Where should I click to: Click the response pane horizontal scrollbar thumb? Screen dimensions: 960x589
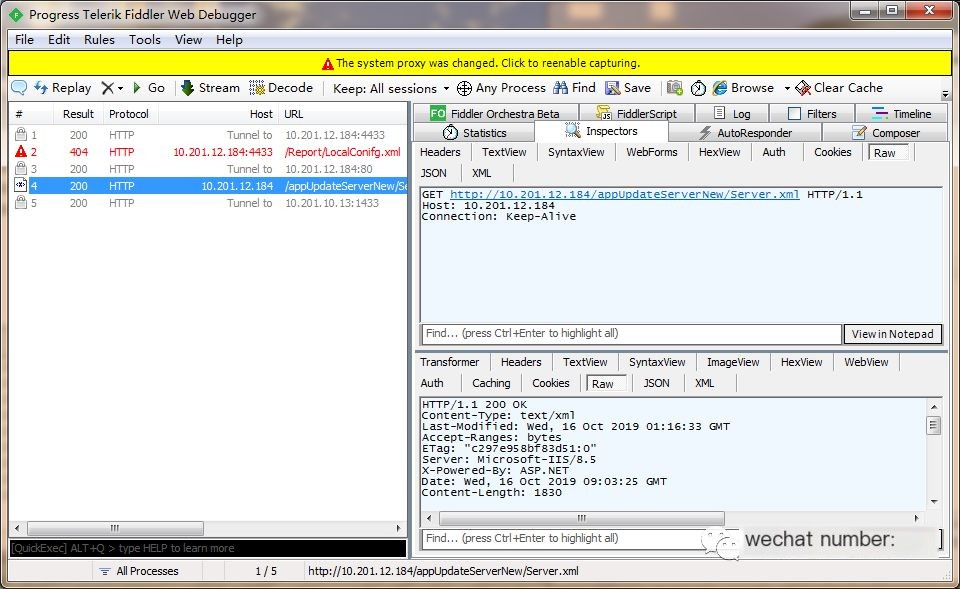tap(582, 518)
